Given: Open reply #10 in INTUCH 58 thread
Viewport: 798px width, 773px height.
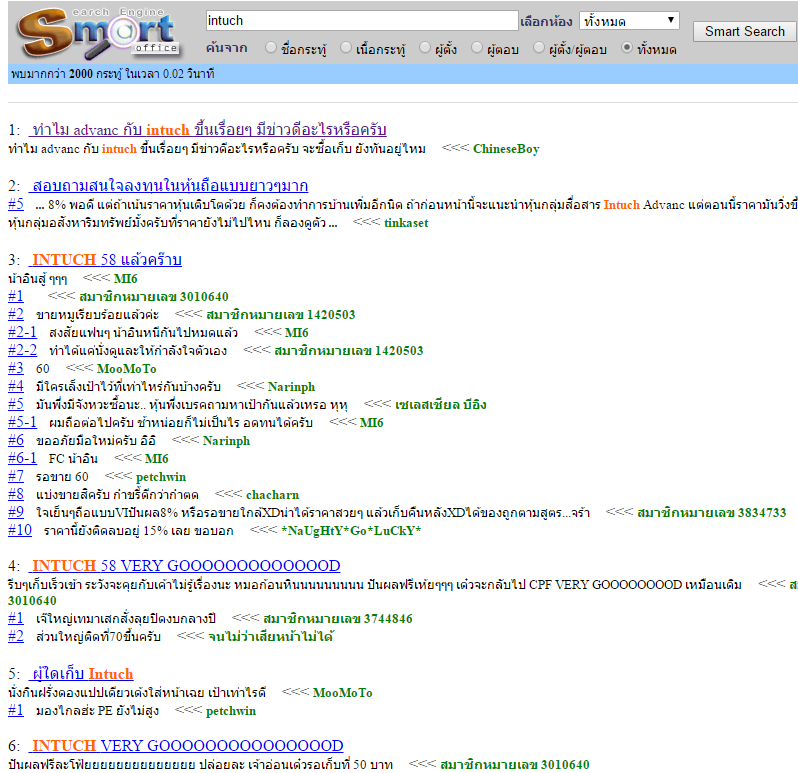Looking at the screenshot, I should pos(20,530).
